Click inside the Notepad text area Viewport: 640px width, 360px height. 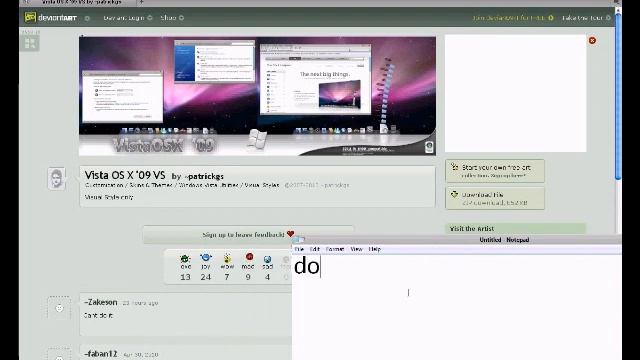[456, 307]
